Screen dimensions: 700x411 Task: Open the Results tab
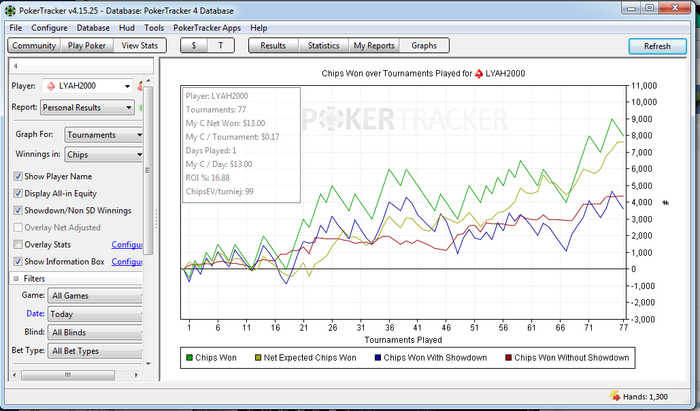[273, 46]
